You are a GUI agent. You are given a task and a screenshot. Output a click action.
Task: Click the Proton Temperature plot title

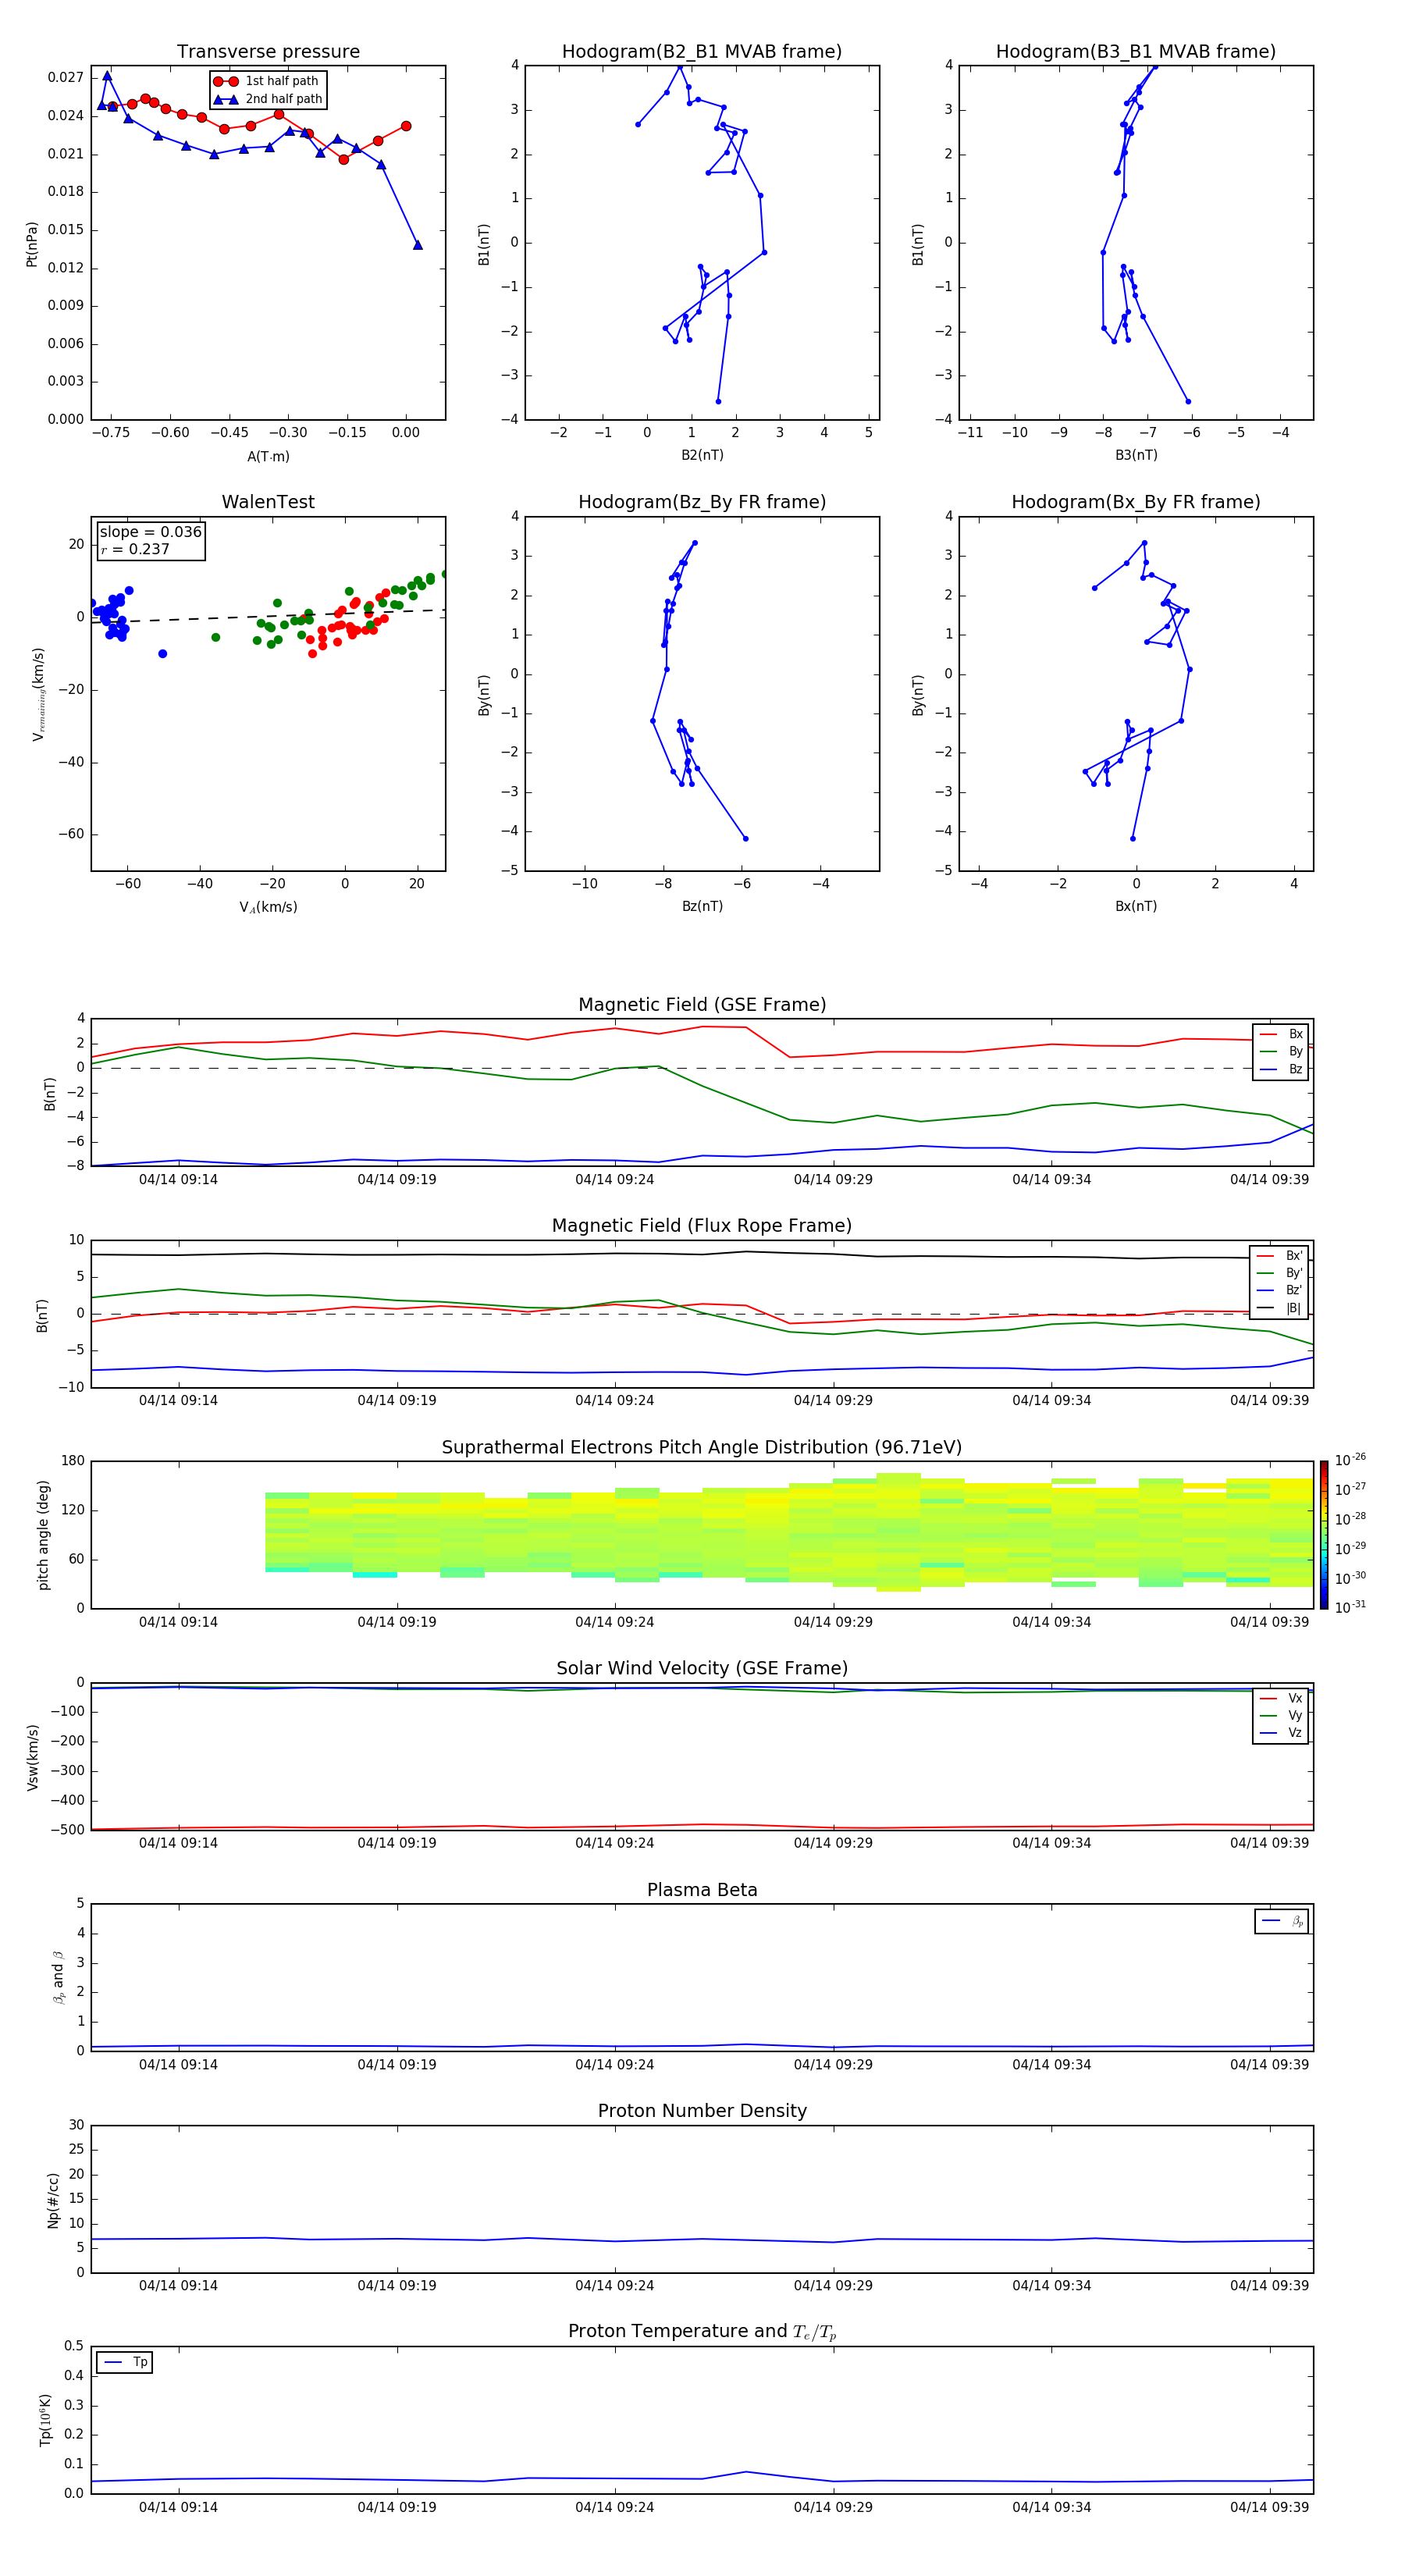tap(702, 2331)
